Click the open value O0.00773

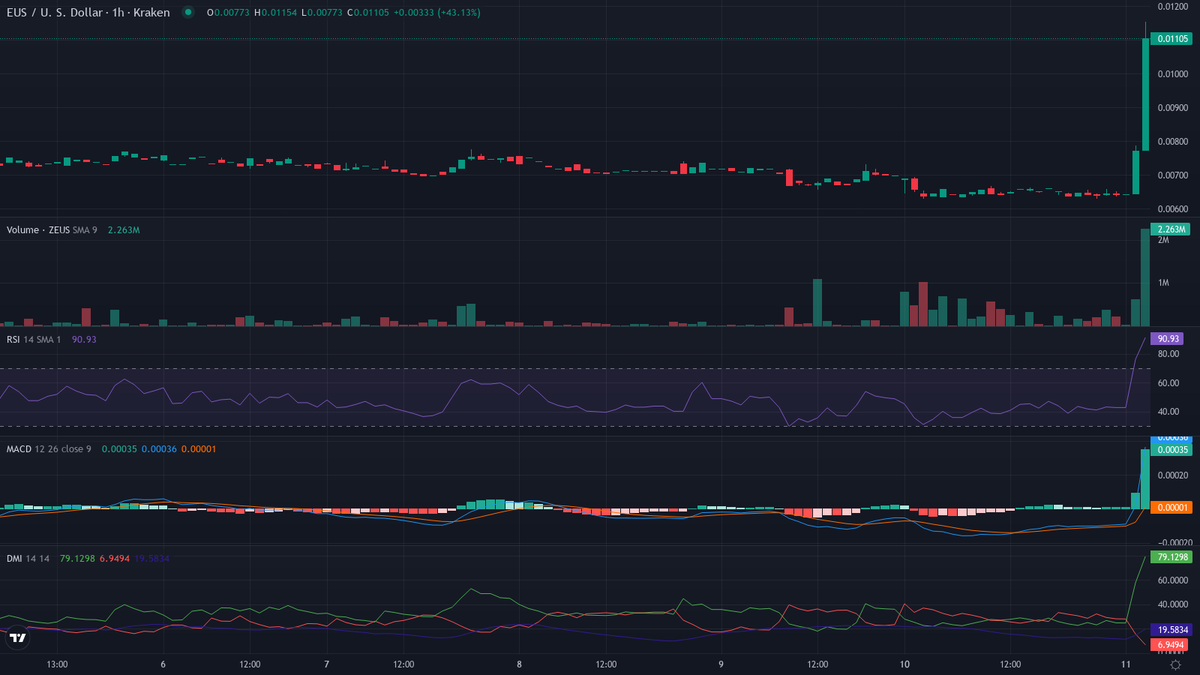click(x=229, y=12)
